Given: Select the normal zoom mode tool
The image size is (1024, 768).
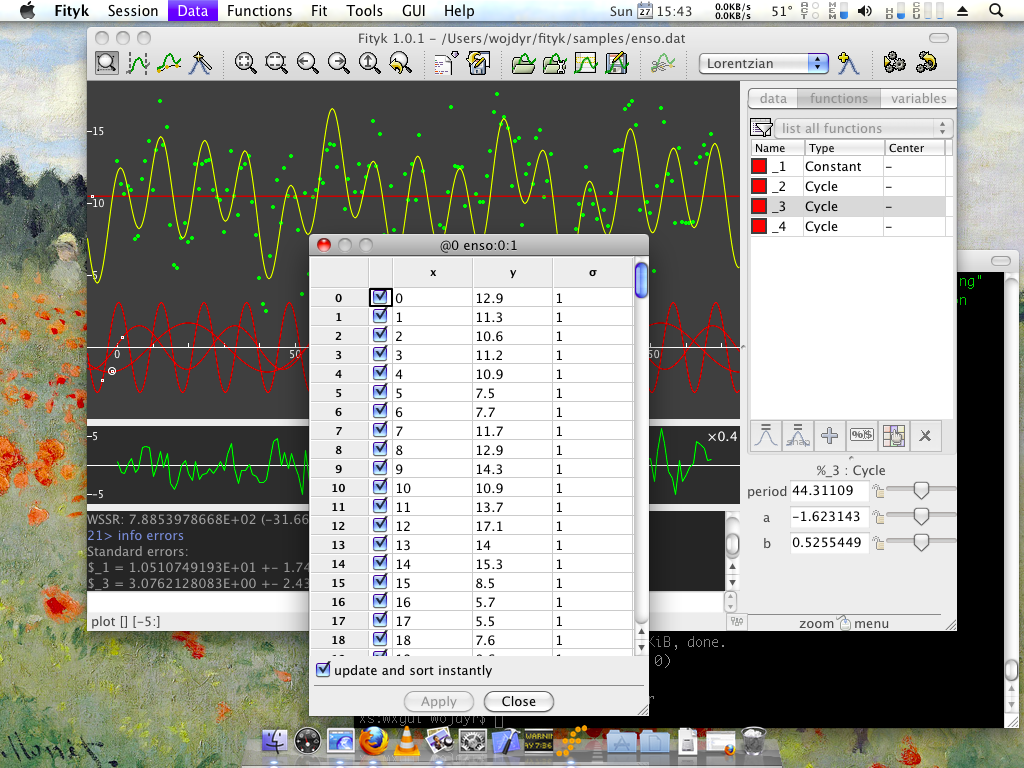Looking at the screenshot, I should point(106,63).
